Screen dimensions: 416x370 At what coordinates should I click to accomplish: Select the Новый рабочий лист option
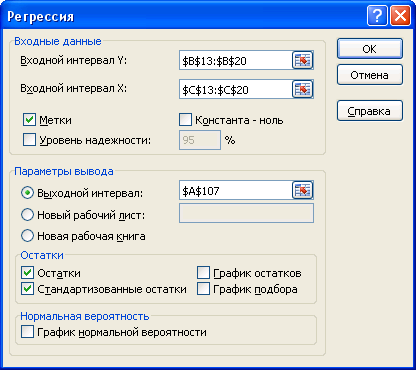coord(27,215)
